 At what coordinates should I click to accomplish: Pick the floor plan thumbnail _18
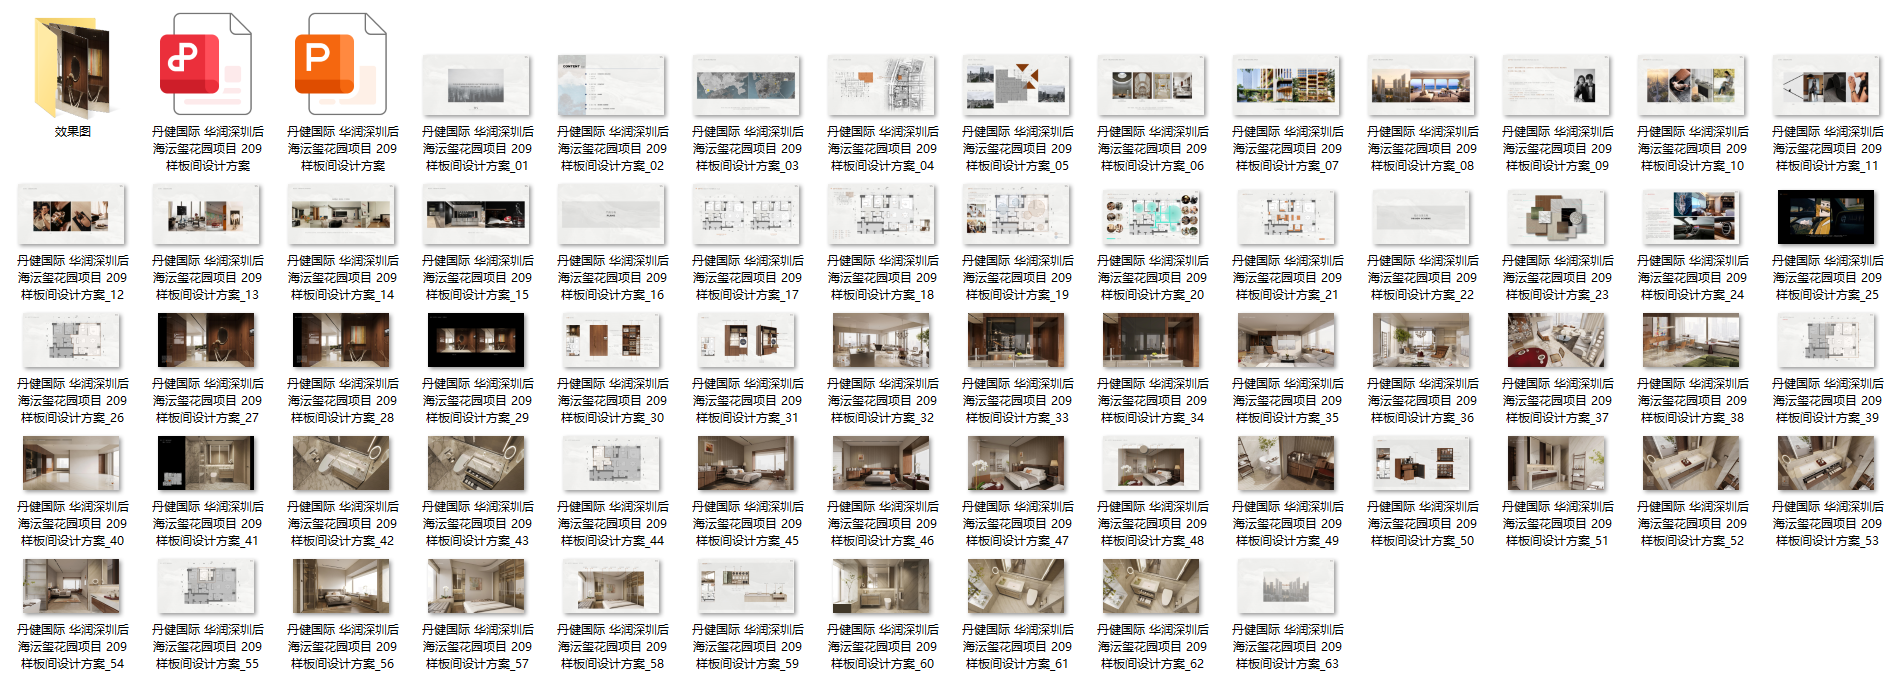pos(881,215)
